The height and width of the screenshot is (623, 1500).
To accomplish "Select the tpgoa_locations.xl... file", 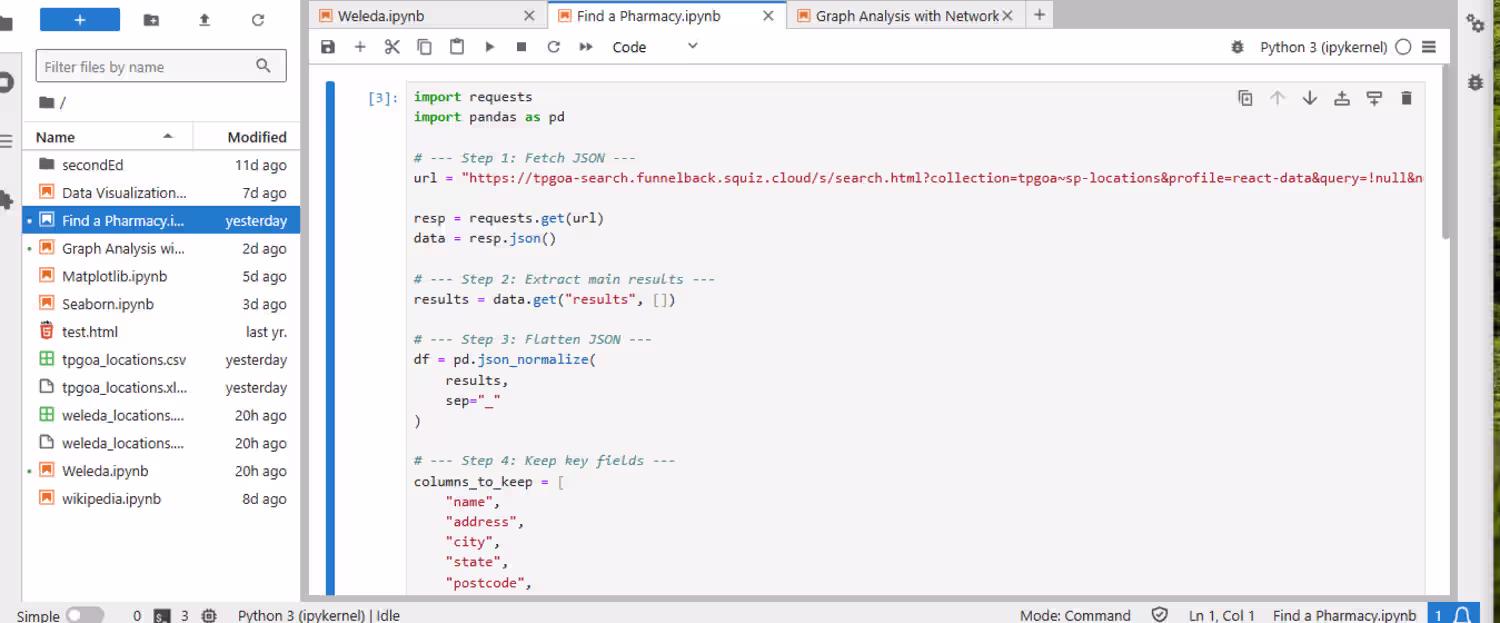I will pos(161,387).
